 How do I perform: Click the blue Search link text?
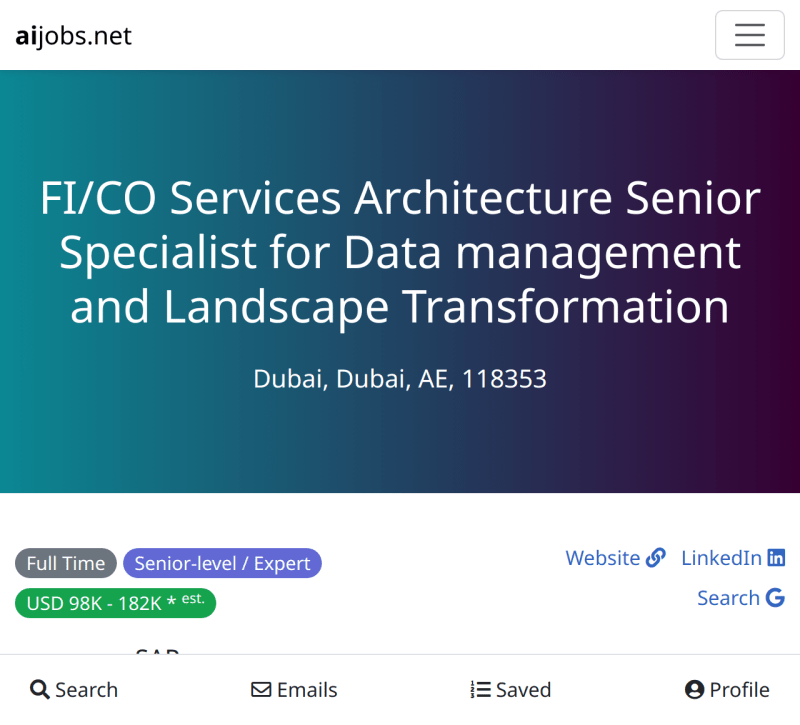tap(728, 597)
